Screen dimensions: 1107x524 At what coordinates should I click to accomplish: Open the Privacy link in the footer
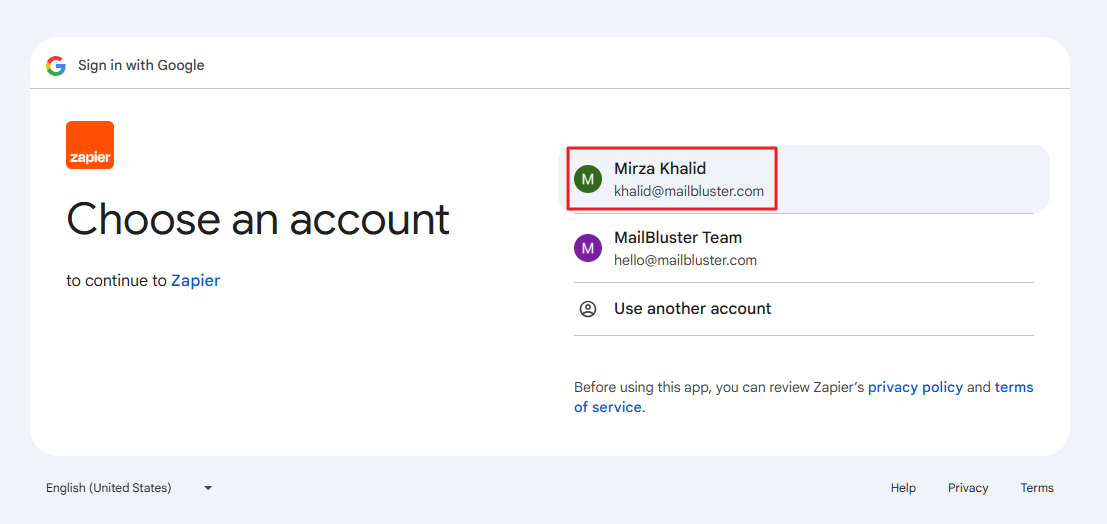point(968,488)
